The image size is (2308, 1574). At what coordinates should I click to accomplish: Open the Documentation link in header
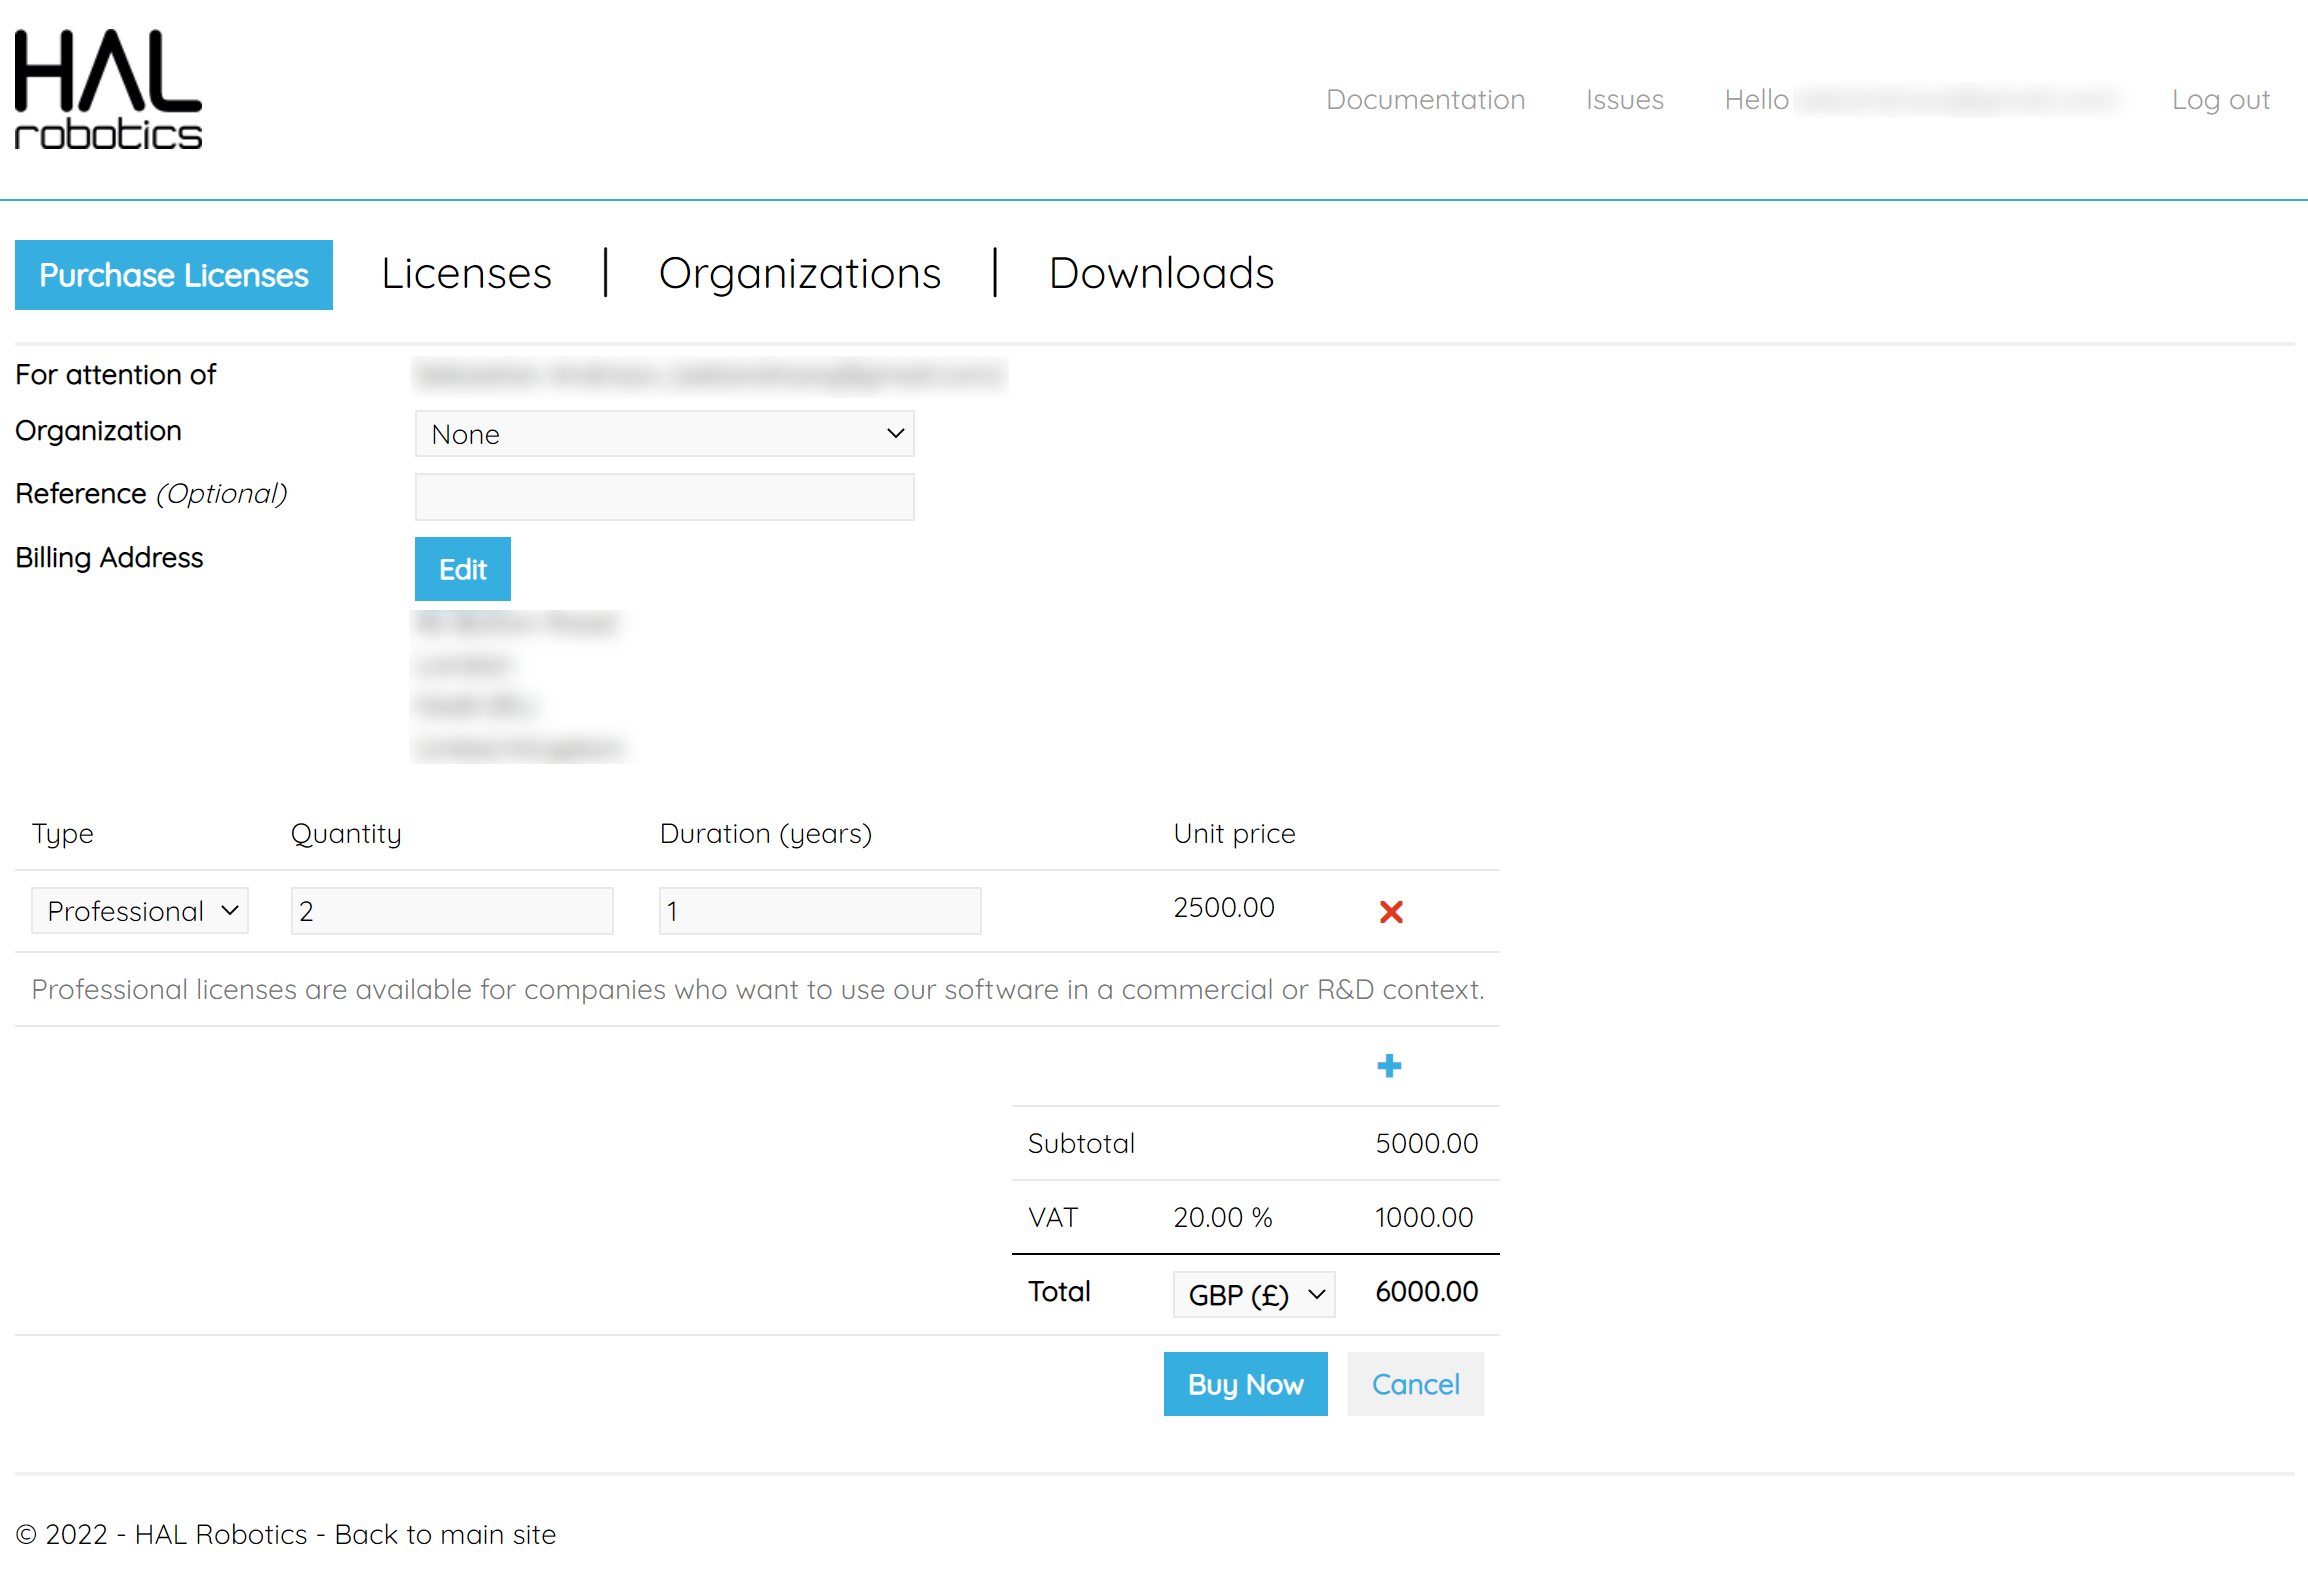[1425, 99]
